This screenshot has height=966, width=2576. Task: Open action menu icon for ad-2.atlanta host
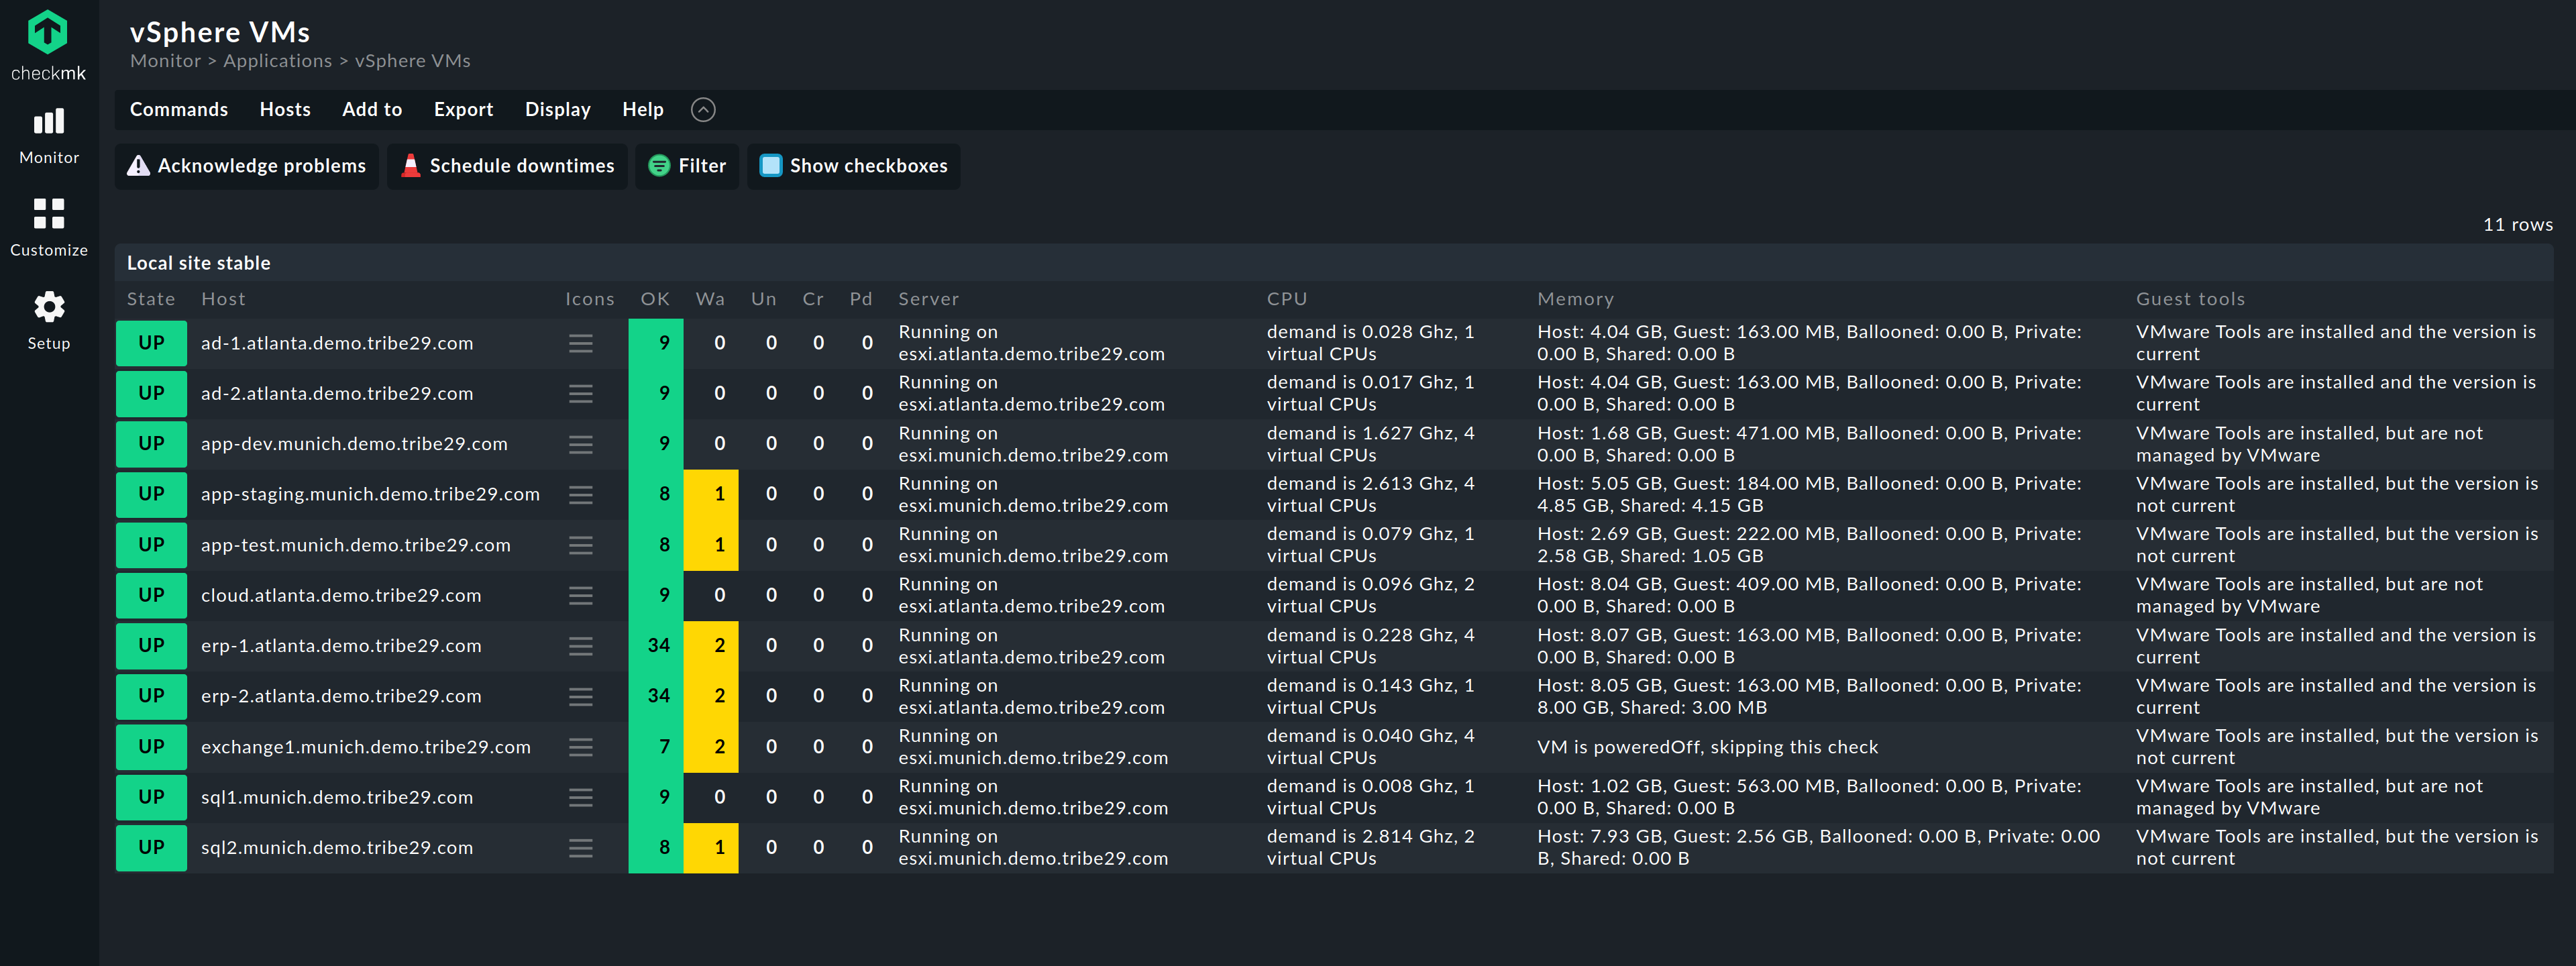(581, 394)
